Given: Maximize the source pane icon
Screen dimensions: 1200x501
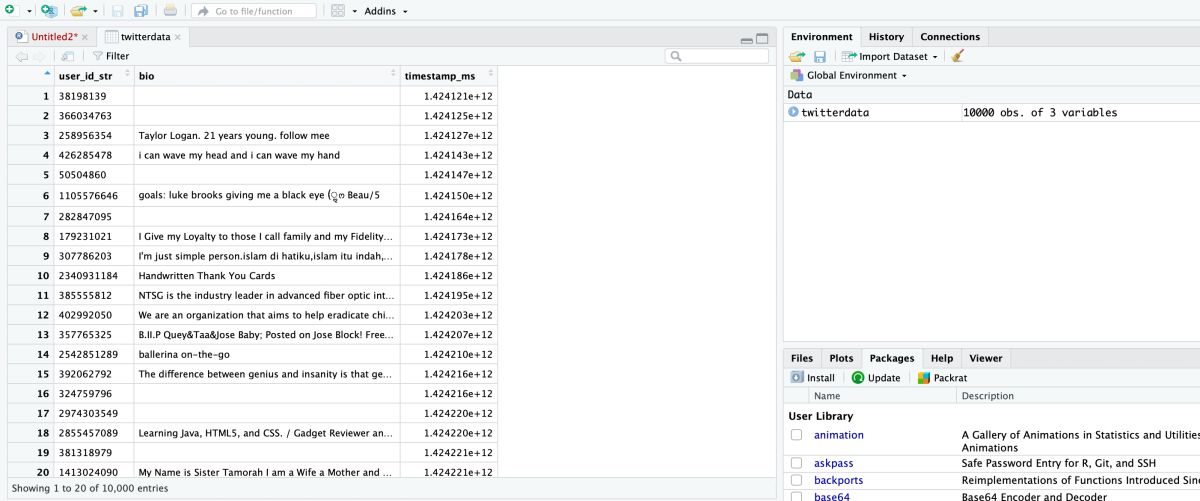Looking at the screenshot, I should [x=762, y=39].
